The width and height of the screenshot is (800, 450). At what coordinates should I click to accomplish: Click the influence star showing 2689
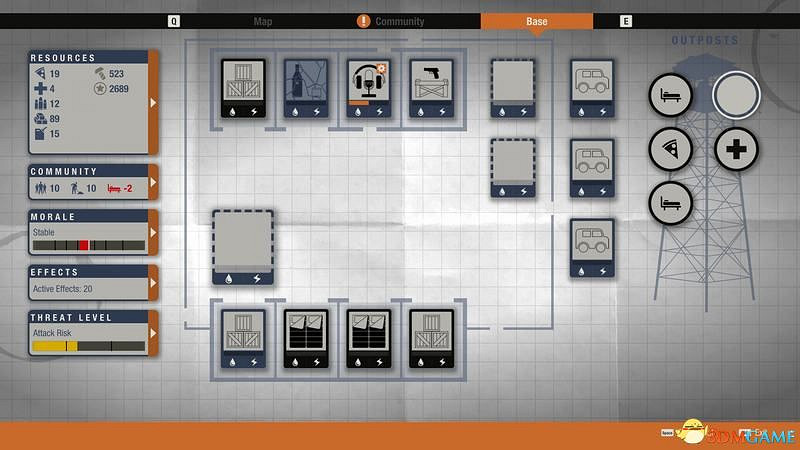point(101,89)
